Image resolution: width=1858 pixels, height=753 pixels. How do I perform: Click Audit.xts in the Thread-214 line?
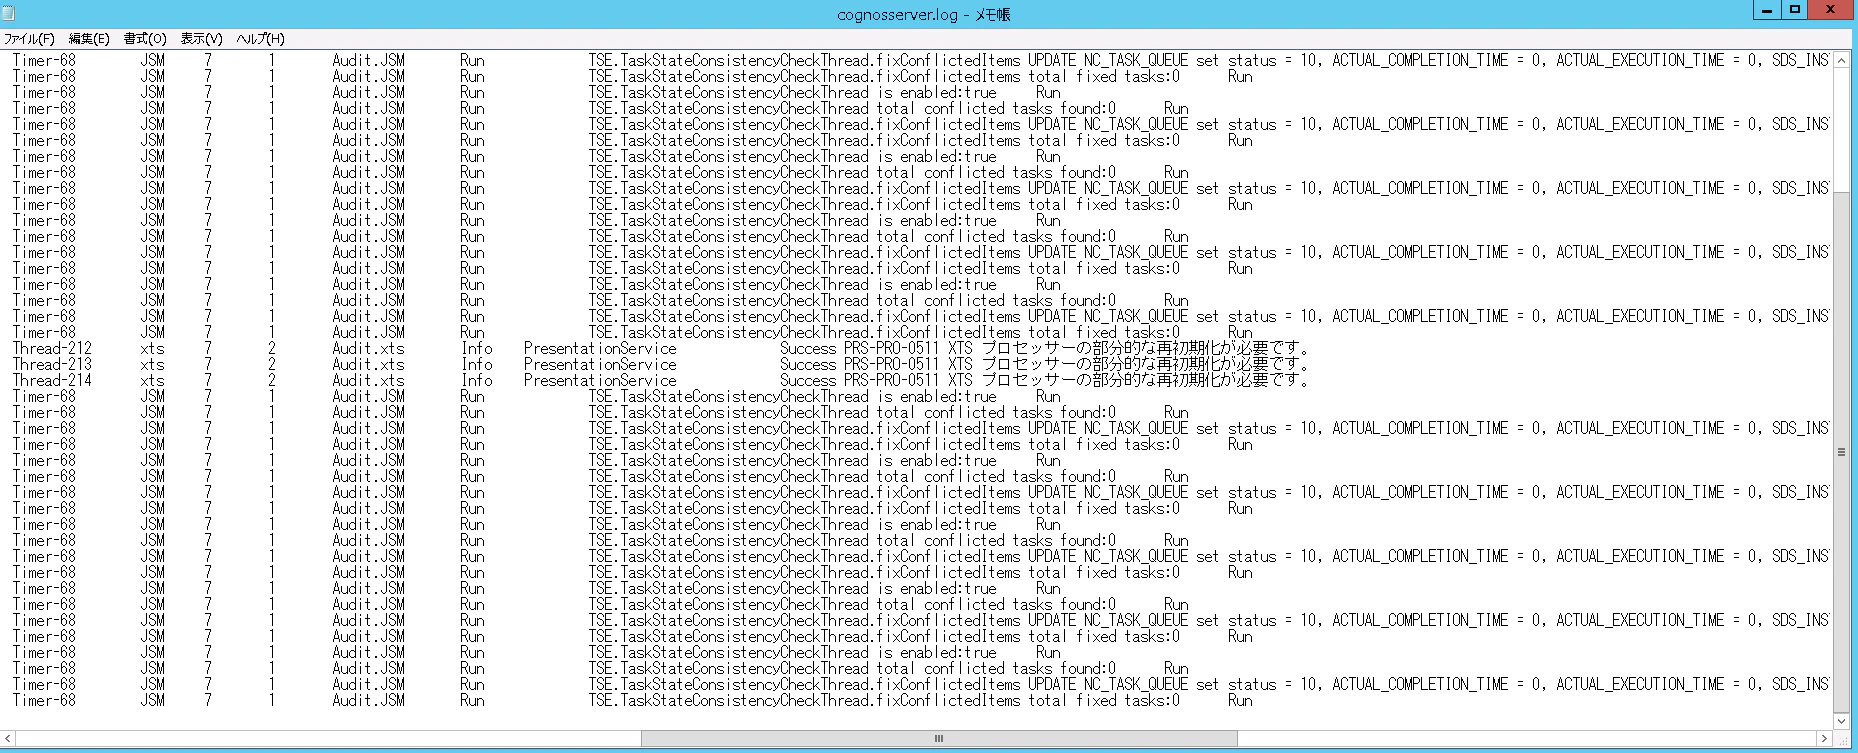click(368, 381)
